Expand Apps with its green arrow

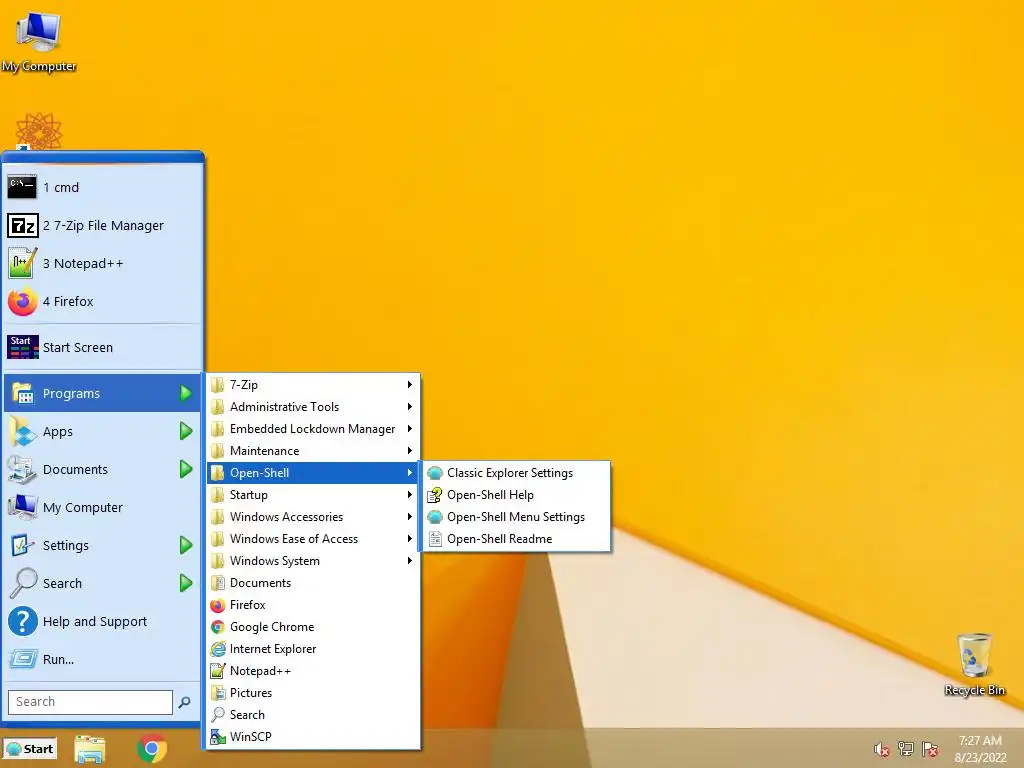tap(185, 431)
